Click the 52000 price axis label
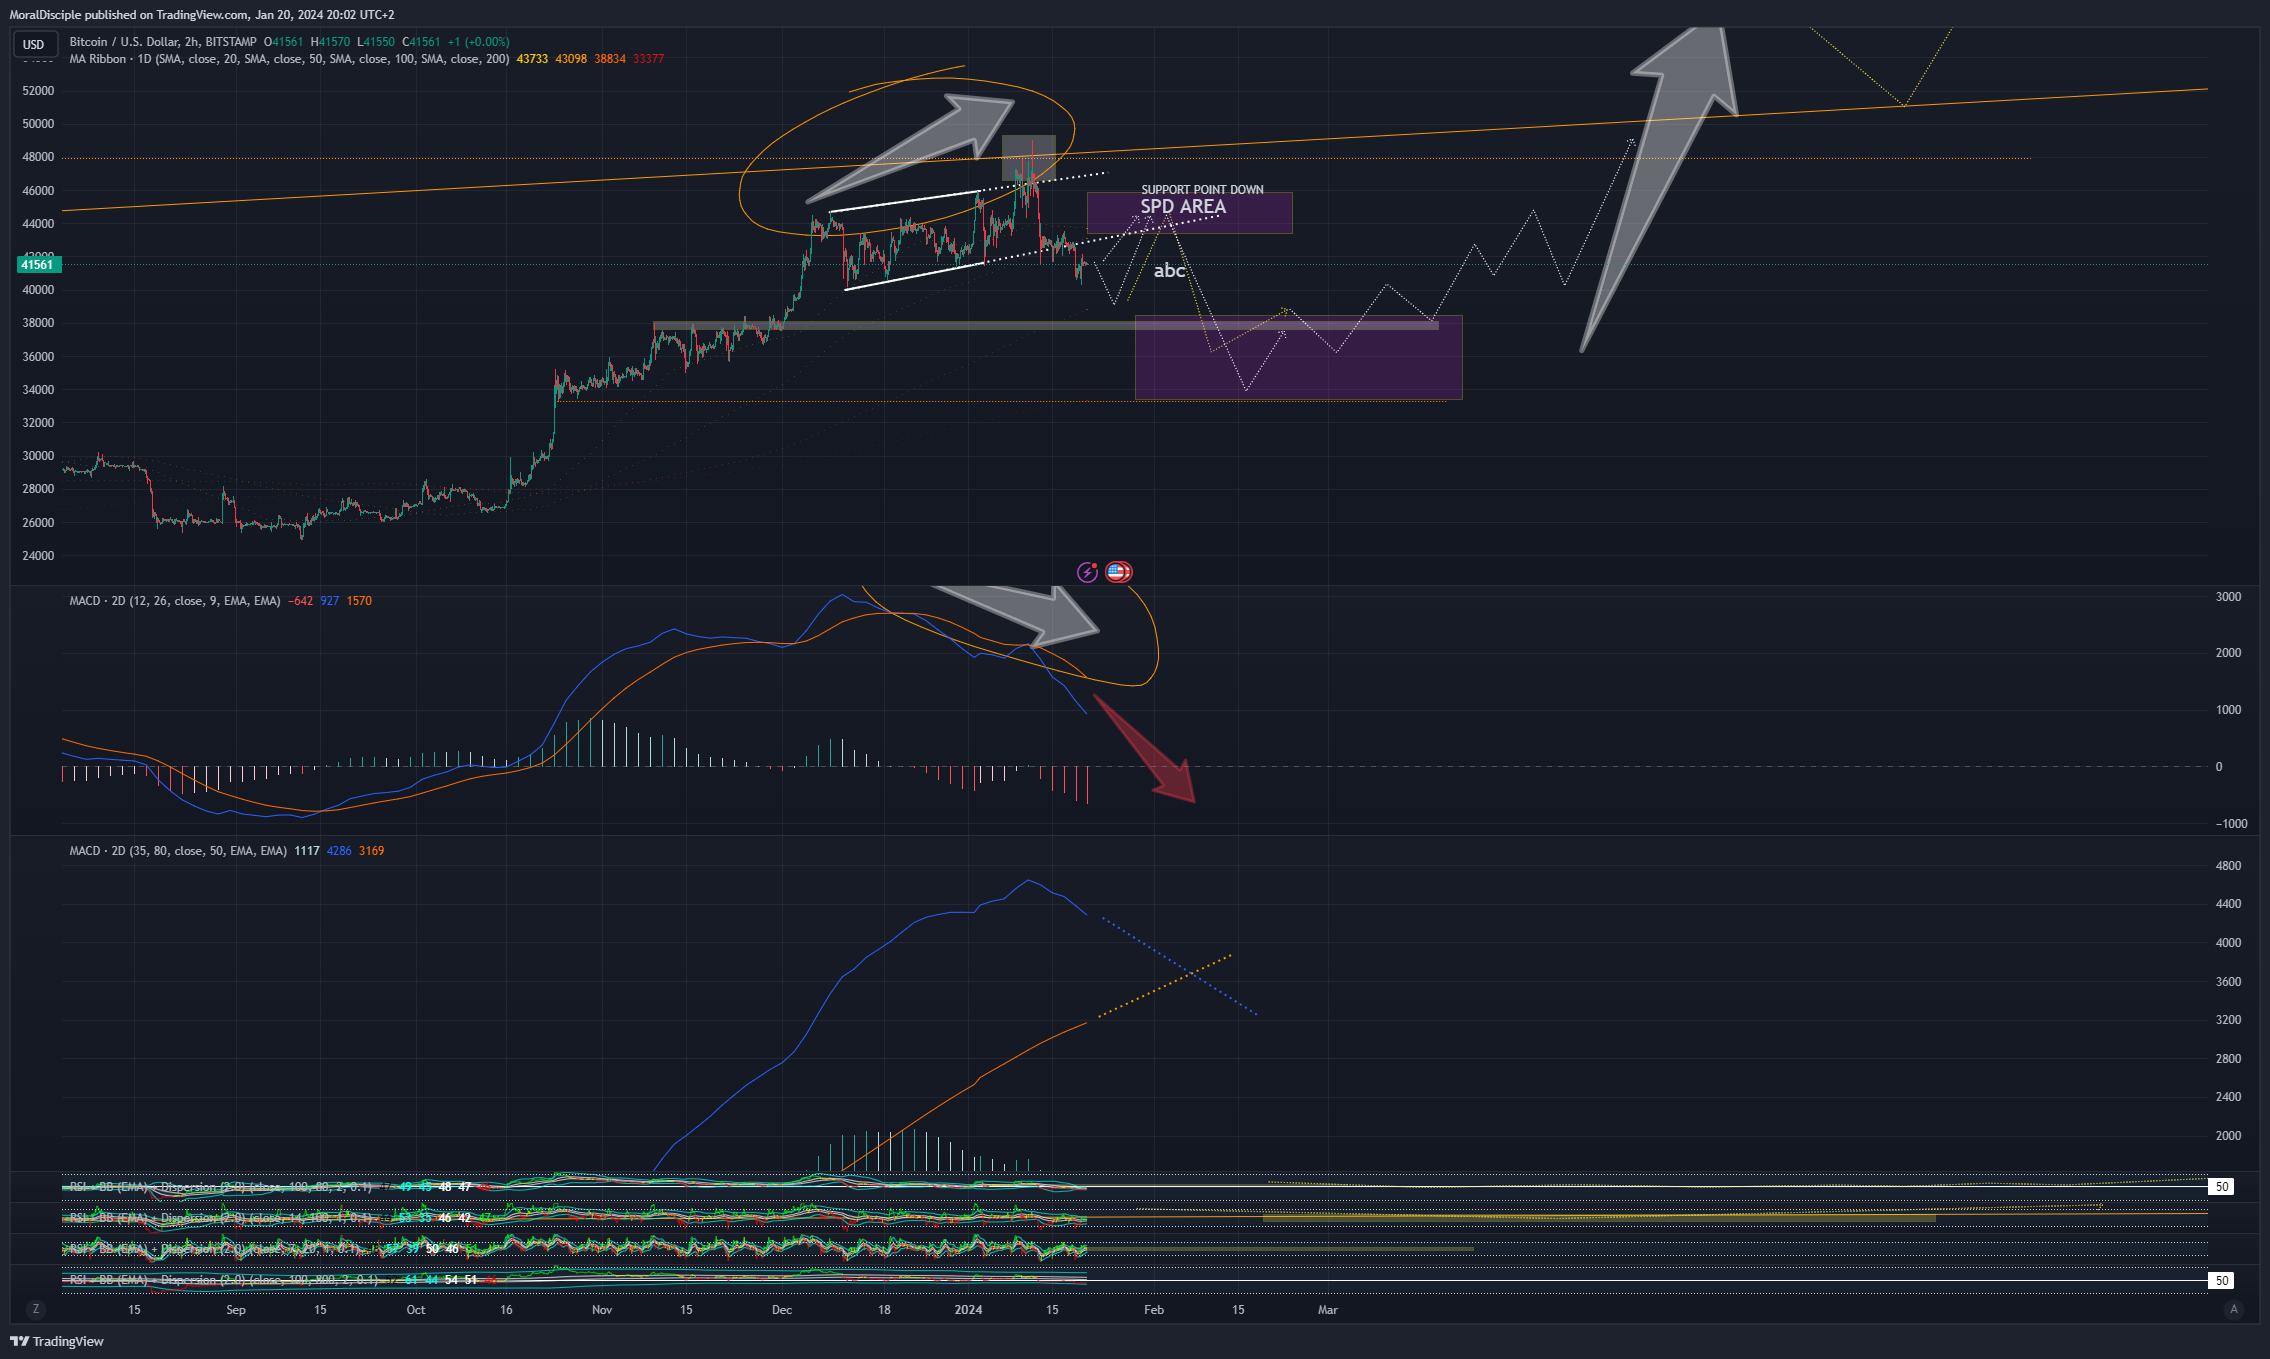 pyautogui.click(x=38, y=91)
